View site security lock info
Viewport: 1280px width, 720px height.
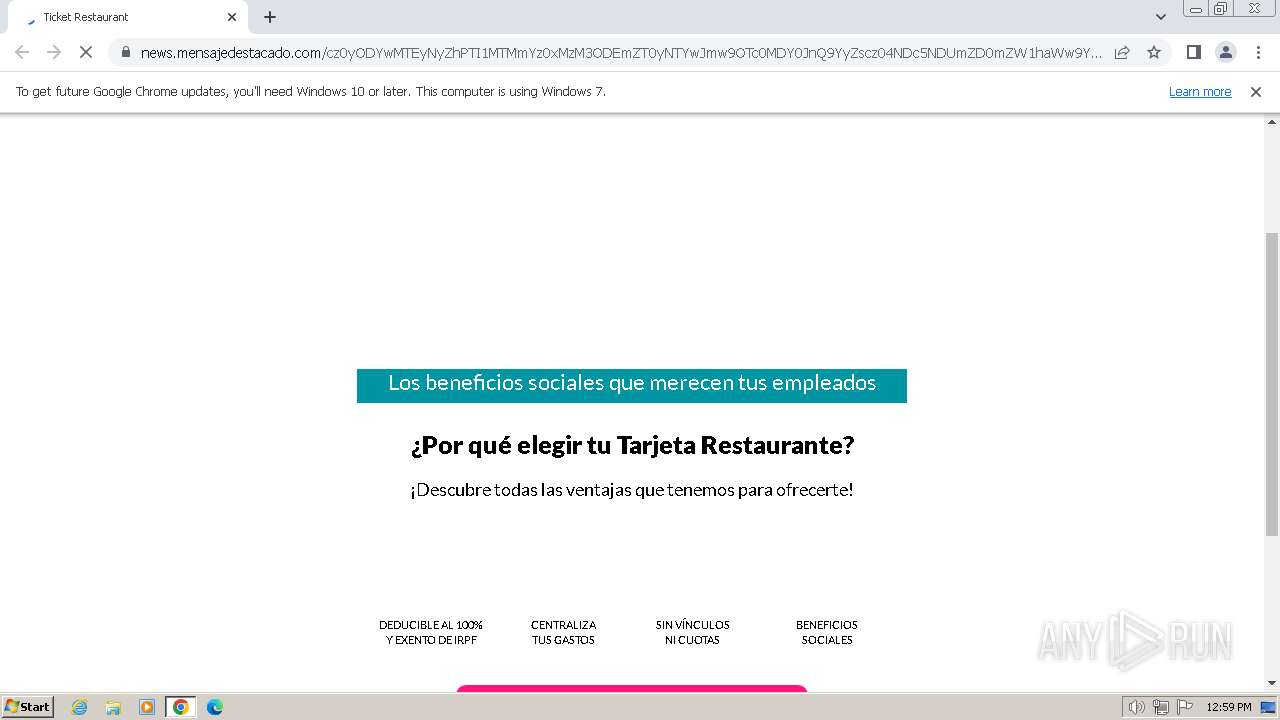(126, 52)
